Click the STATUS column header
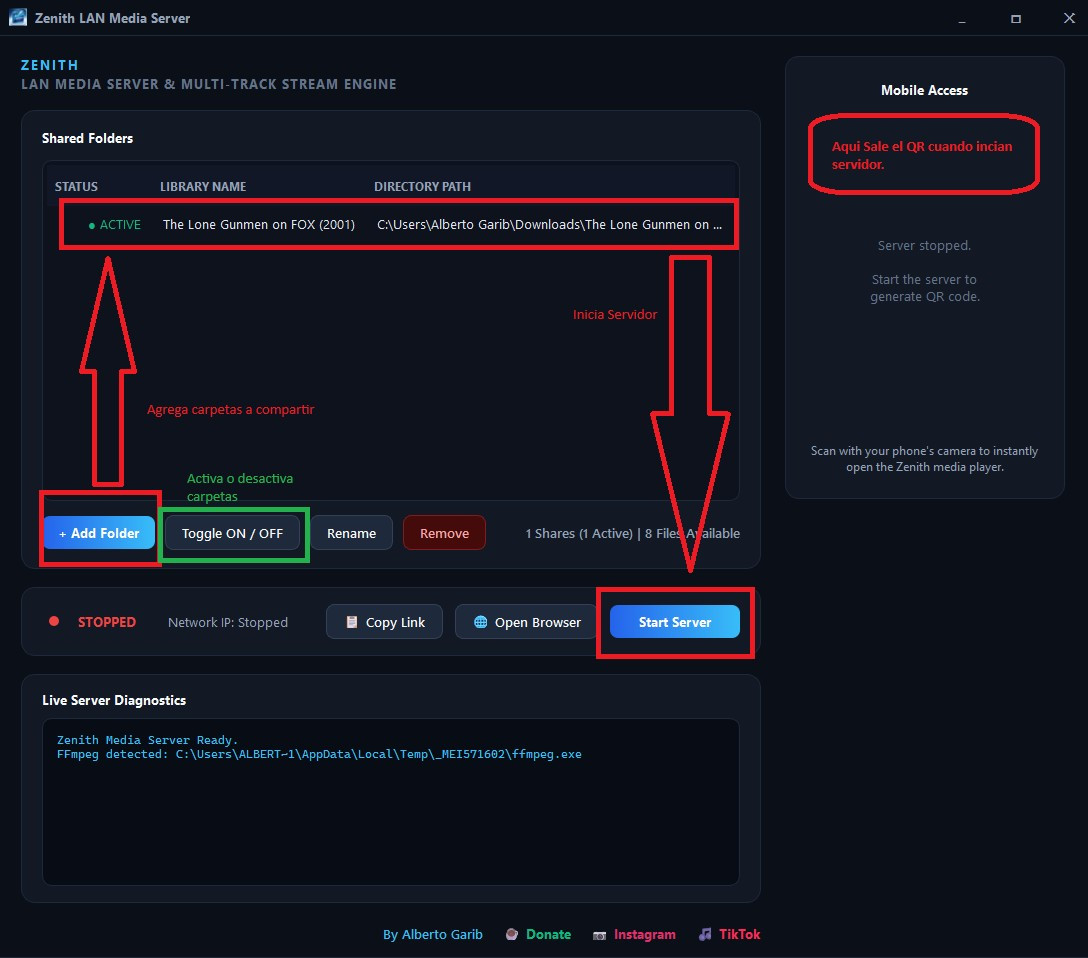The width and height of the screenshot is (1088, 958). pos(76,187)
